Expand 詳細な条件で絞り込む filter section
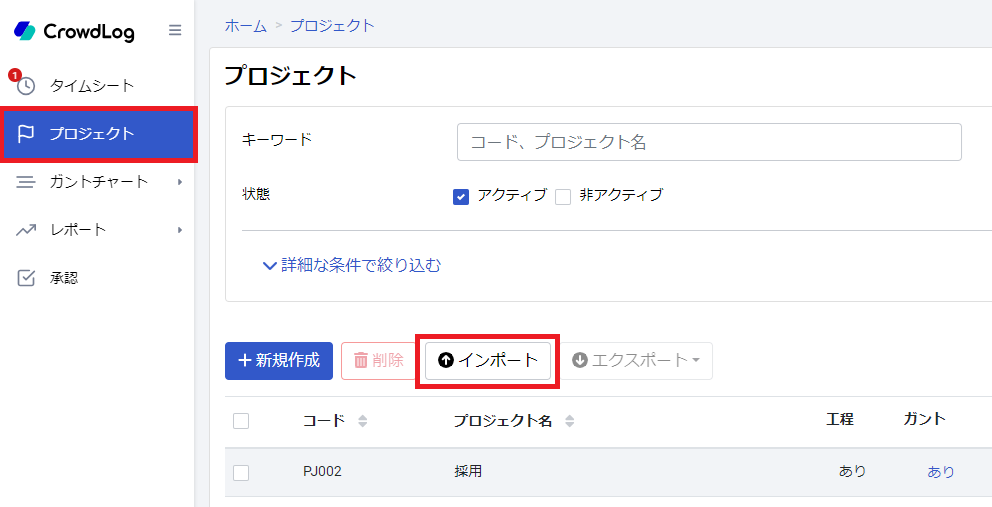Viewport: 992px width, 507px height. [x=352, y=265]
